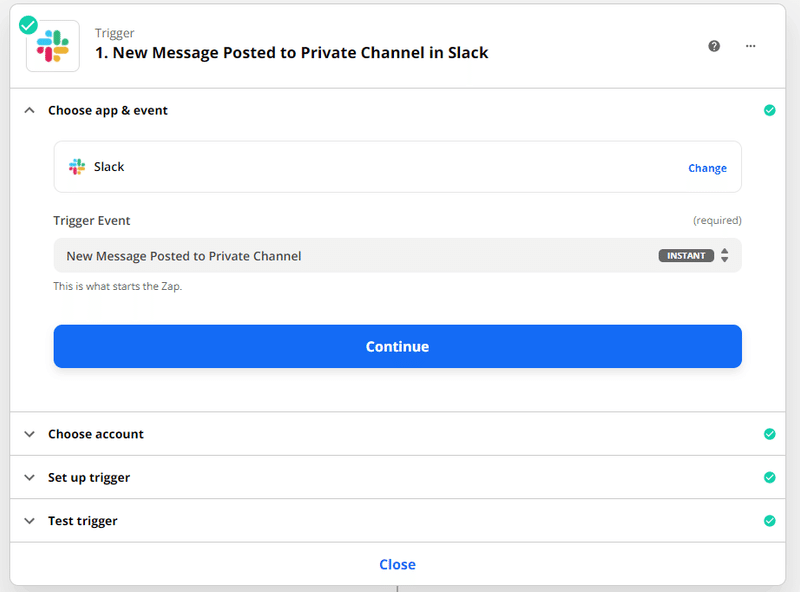Open the three-dot more options menu
This screenshot has width=800, height=592.
click(750, 46)
